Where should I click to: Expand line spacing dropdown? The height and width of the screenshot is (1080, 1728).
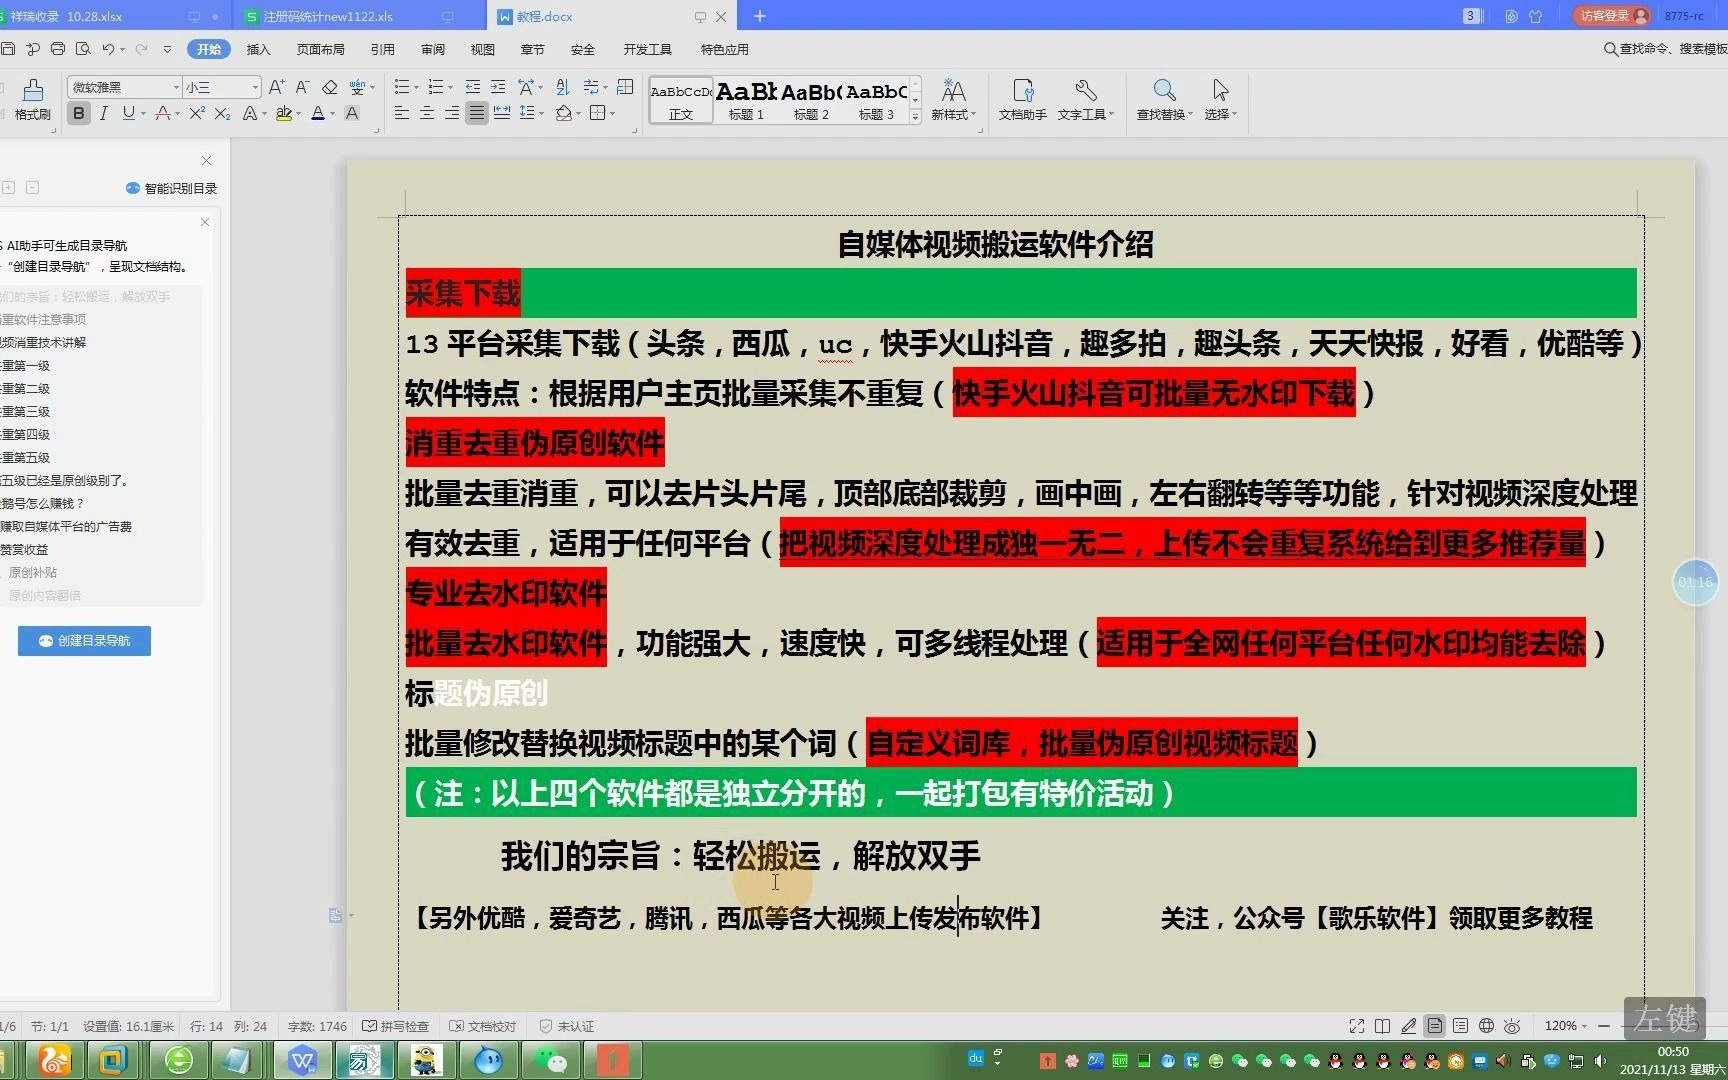pos(542,114)
